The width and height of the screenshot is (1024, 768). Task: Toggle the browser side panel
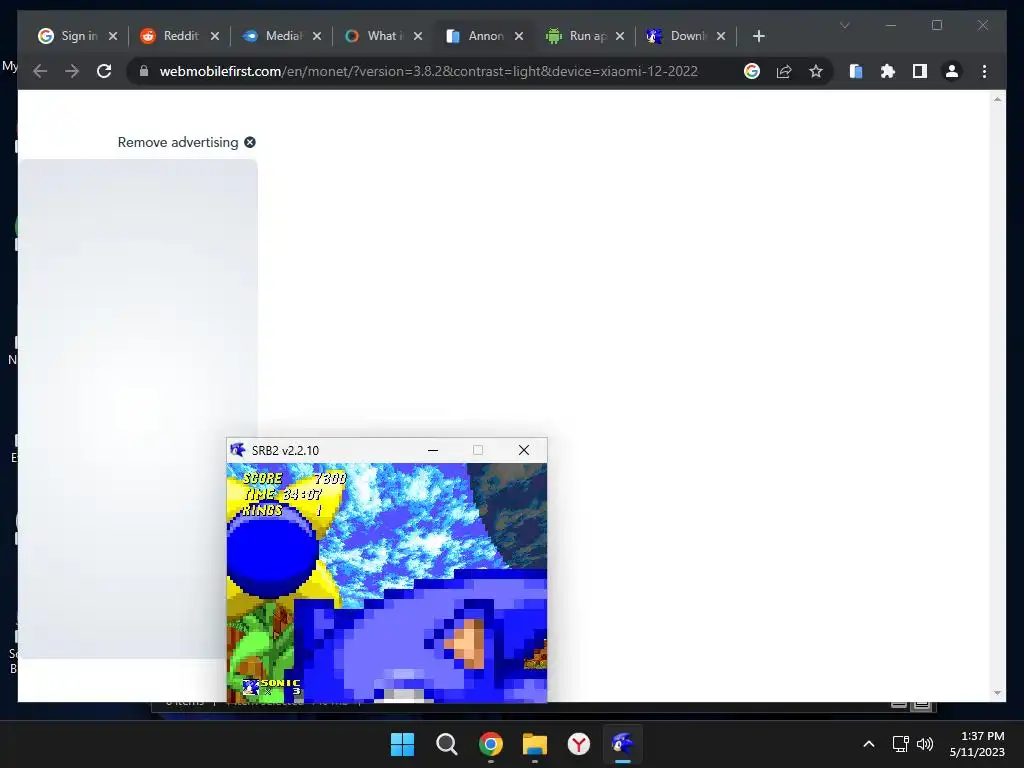(x=920, y=71)
